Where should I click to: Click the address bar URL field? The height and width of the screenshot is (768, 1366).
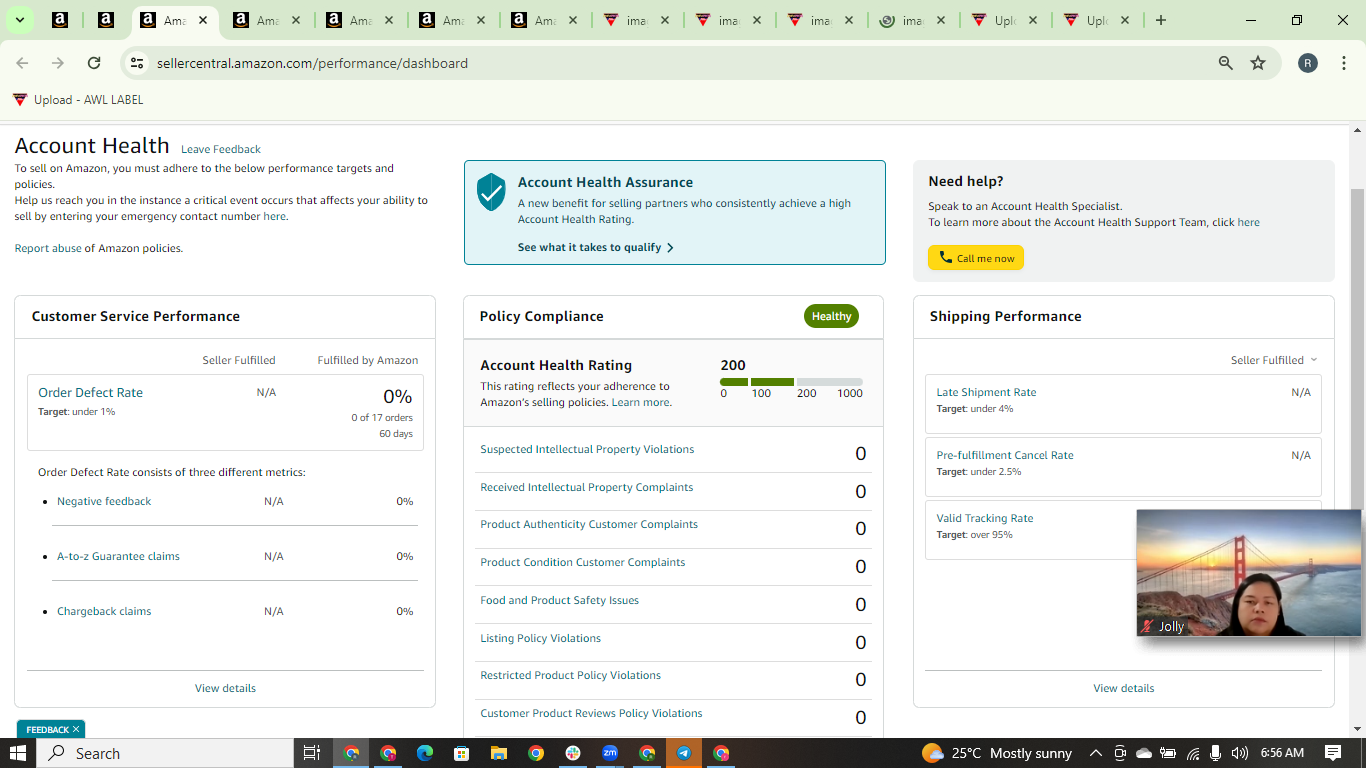point(670,63)
